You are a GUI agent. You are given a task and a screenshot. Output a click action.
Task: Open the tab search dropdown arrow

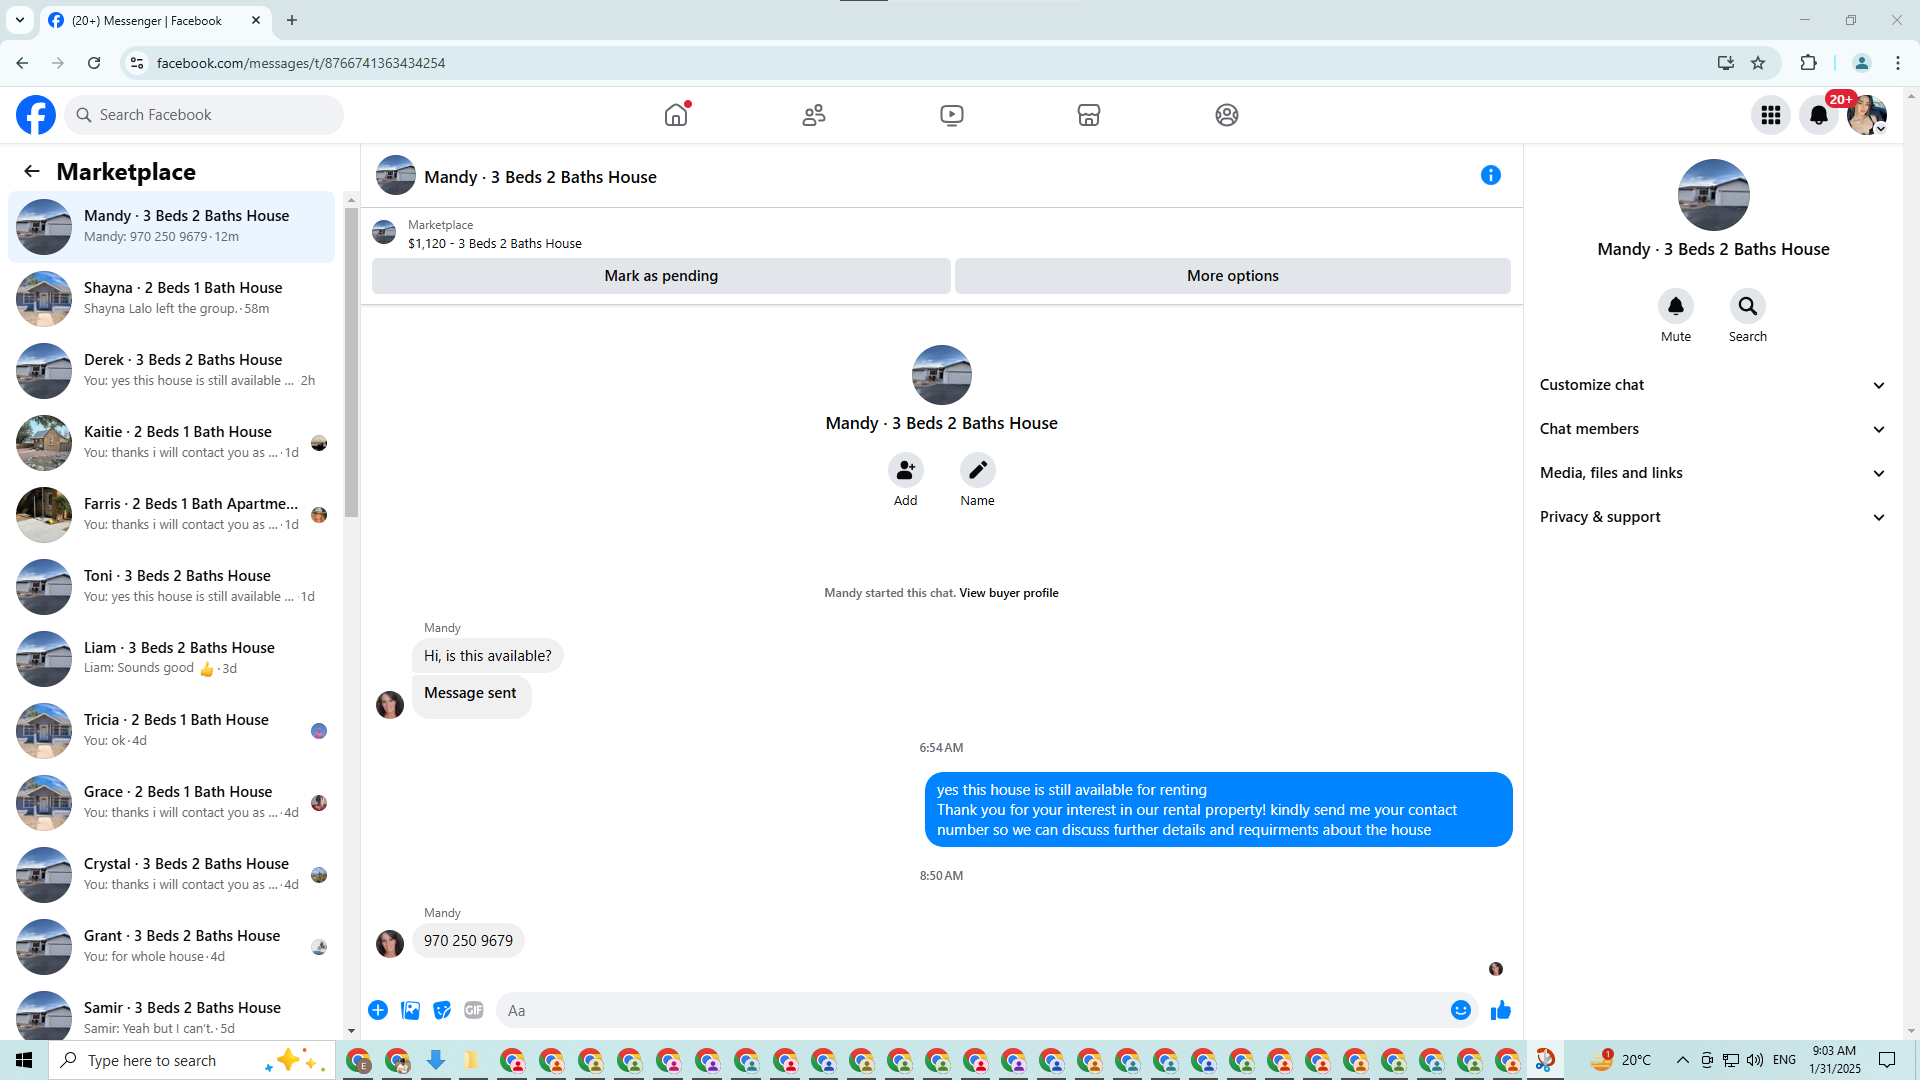[20, 20]
